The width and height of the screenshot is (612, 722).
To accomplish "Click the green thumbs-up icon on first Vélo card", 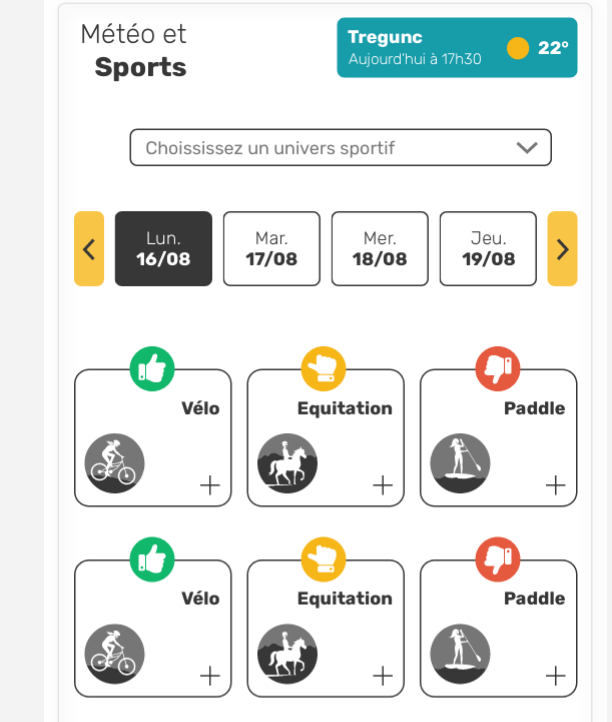I will (x=152, y=368).
